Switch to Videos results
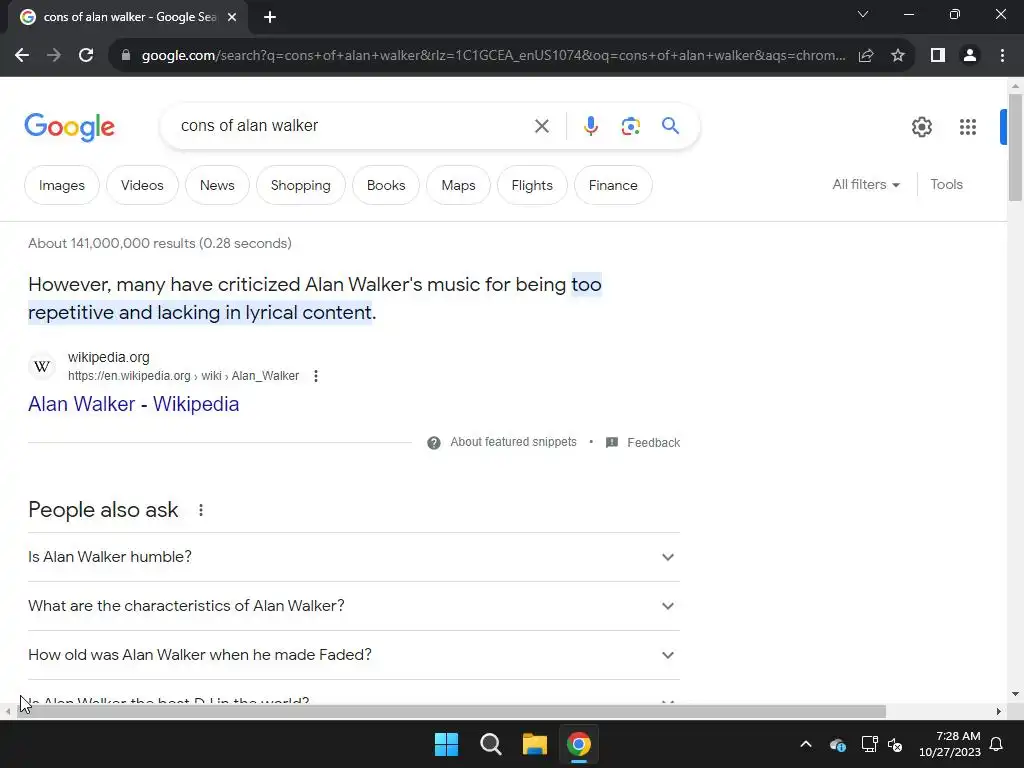The image size is (1024, 768). tap(142, 185)
